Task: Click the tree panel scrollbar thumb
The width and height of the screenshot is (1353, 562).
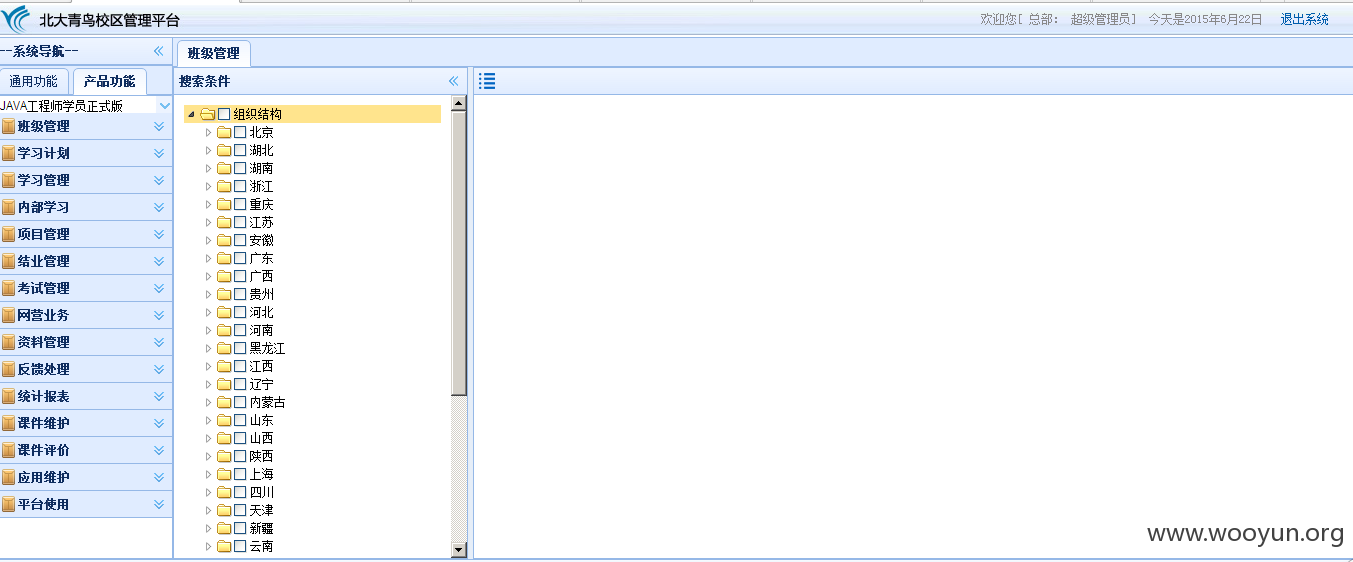Action: [459, 253]
